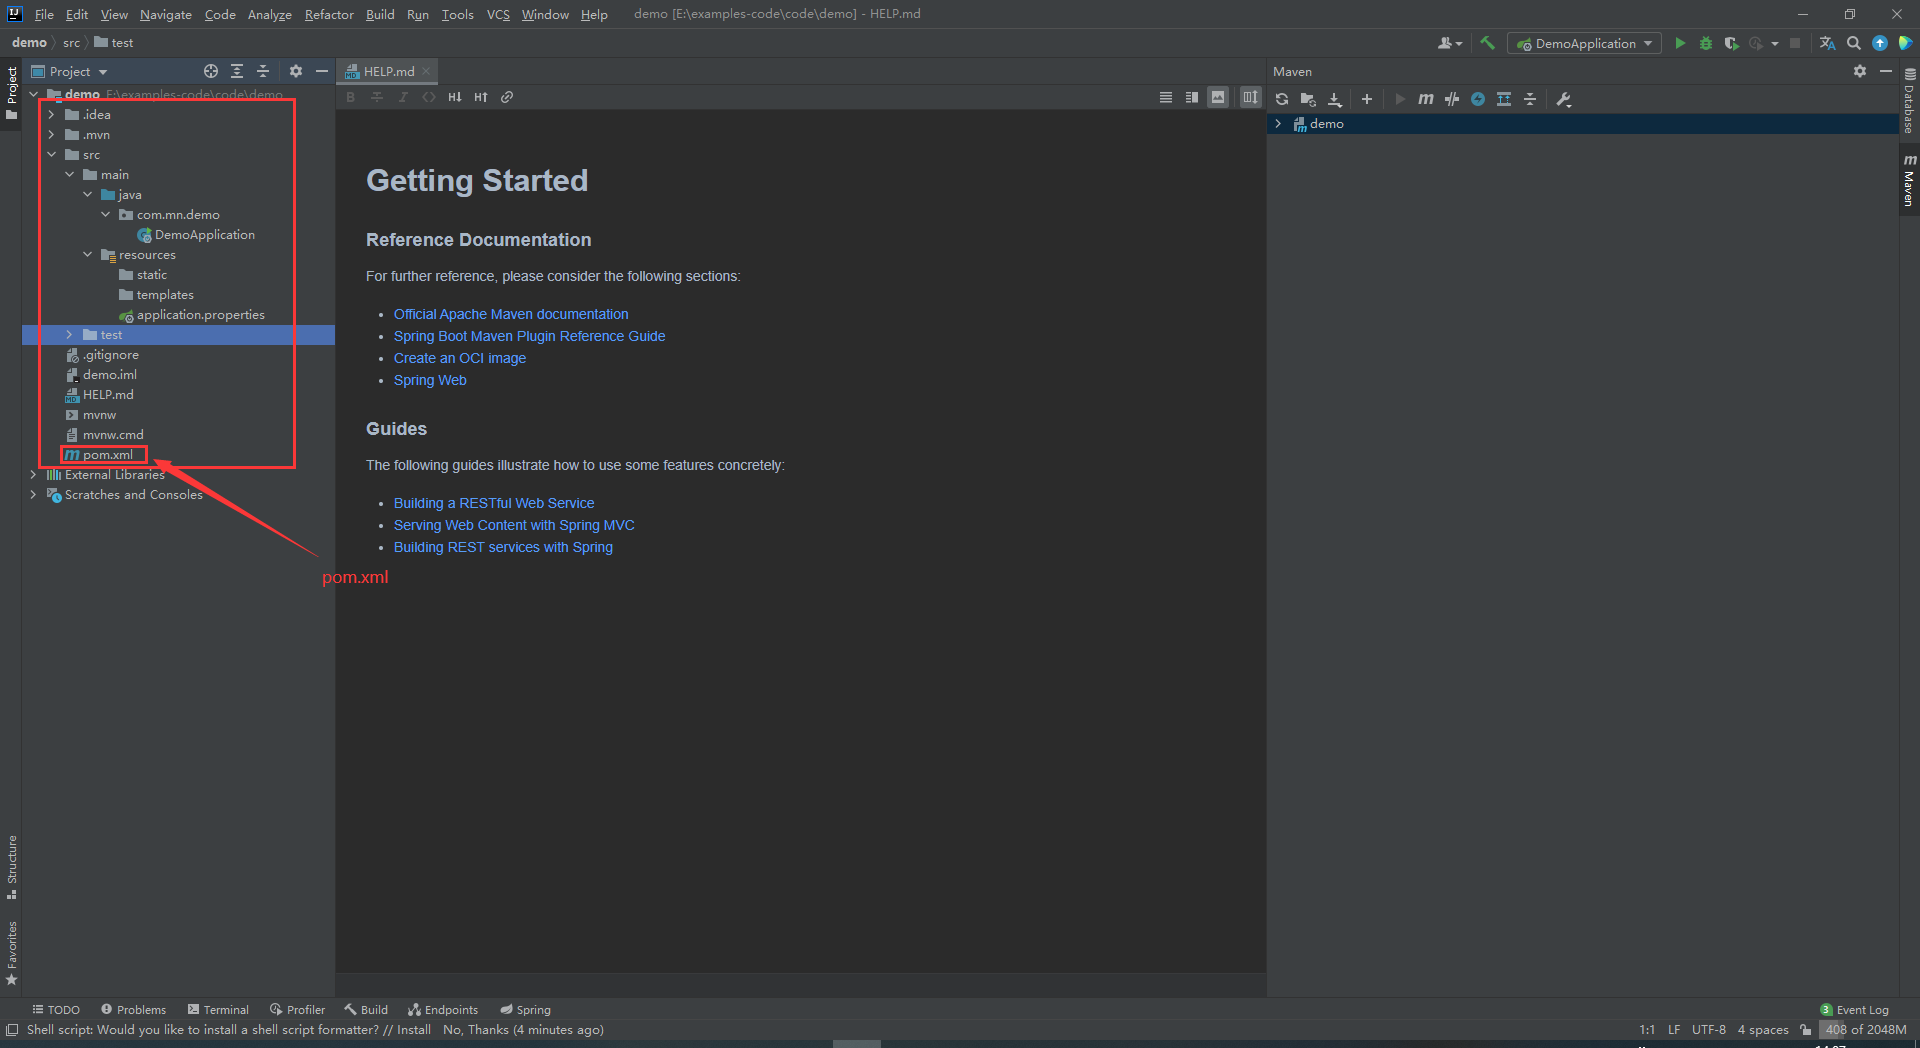Close the HELP.md editor tab
This screenshot has width=1920, height=1048.
(426, 71)
